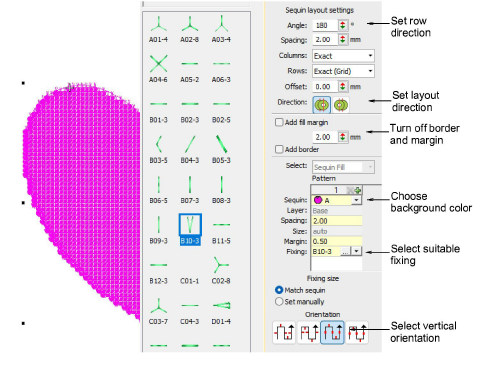The width and height of the screenshot is (483, 372).
Task: Open the Columns dropdown showing Exact
Action: (343, 56)
